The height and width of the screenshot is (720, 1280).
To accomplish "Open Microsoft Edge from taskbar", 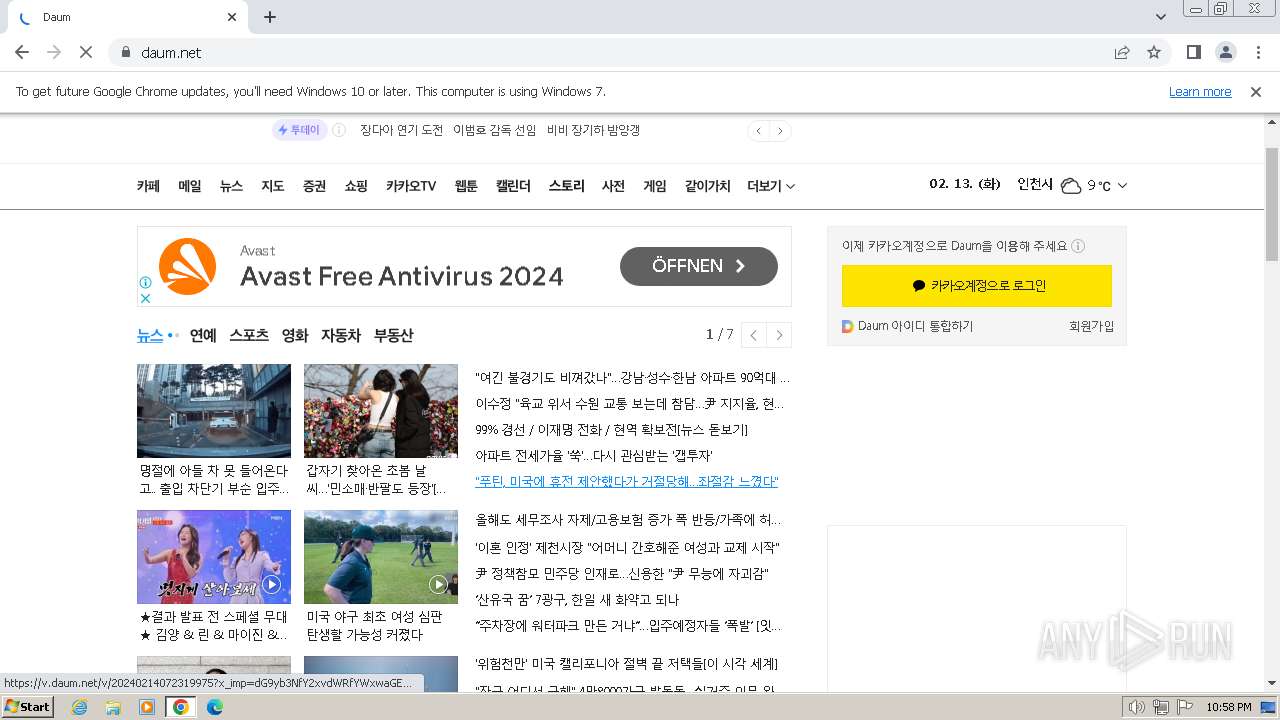I will point(215,707).
